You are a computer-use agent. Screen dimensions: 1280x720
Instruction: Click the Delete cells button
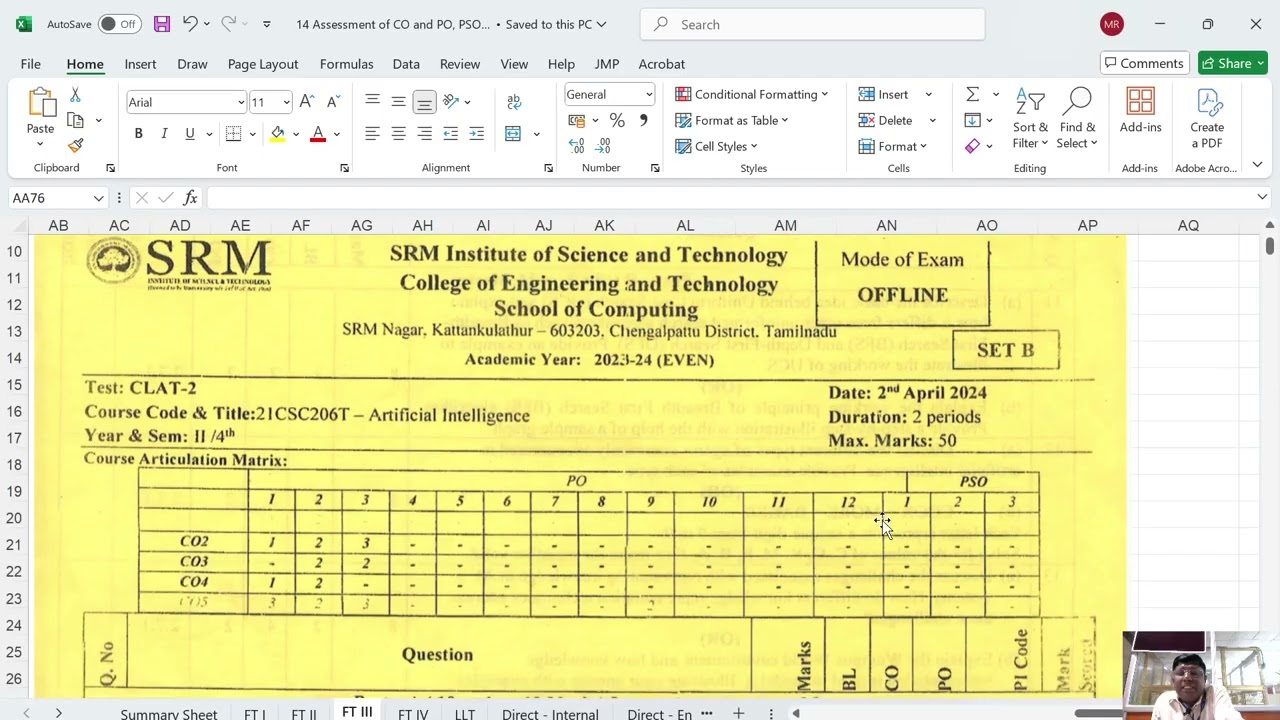[886, 120]
